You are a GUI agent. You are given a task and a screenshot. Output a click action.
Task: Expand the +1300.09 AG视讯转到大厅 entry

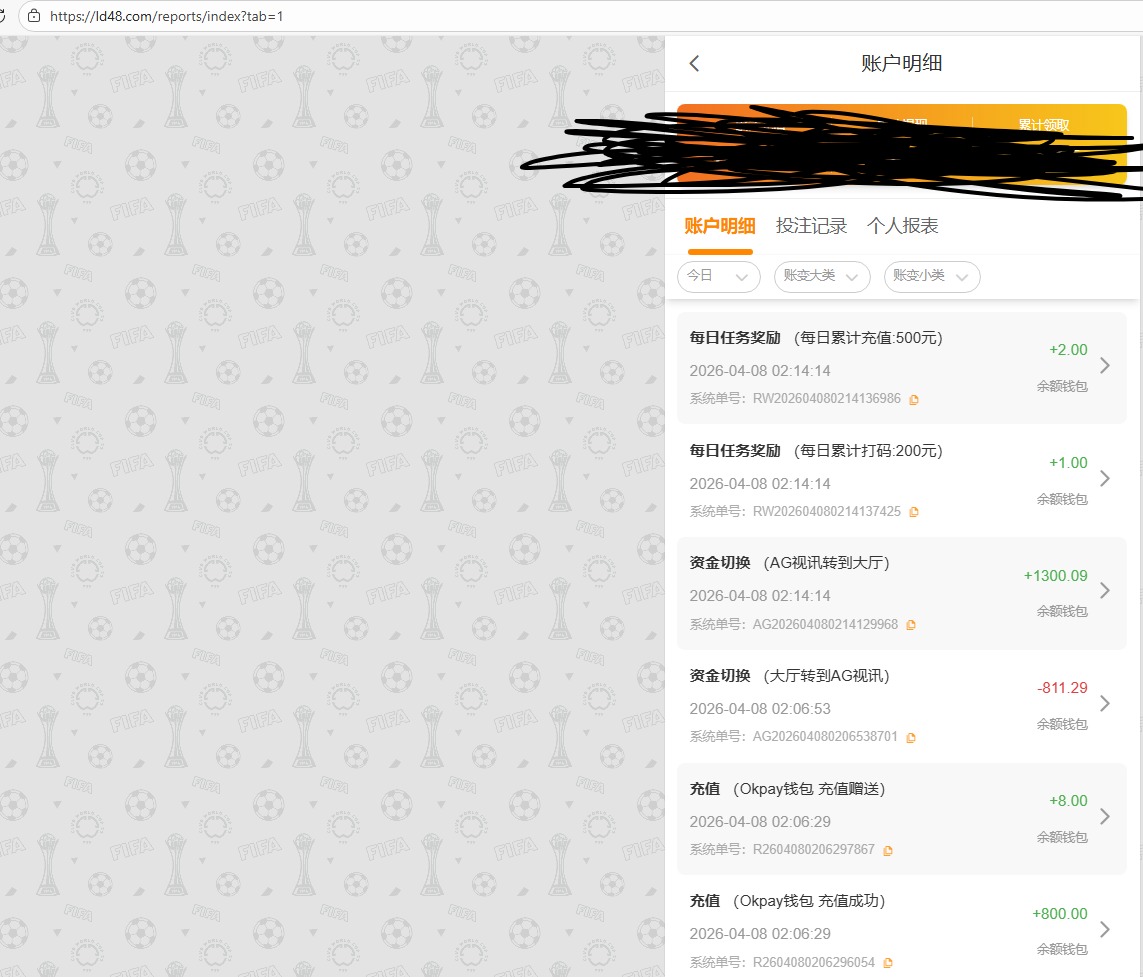click(1104, 591)
